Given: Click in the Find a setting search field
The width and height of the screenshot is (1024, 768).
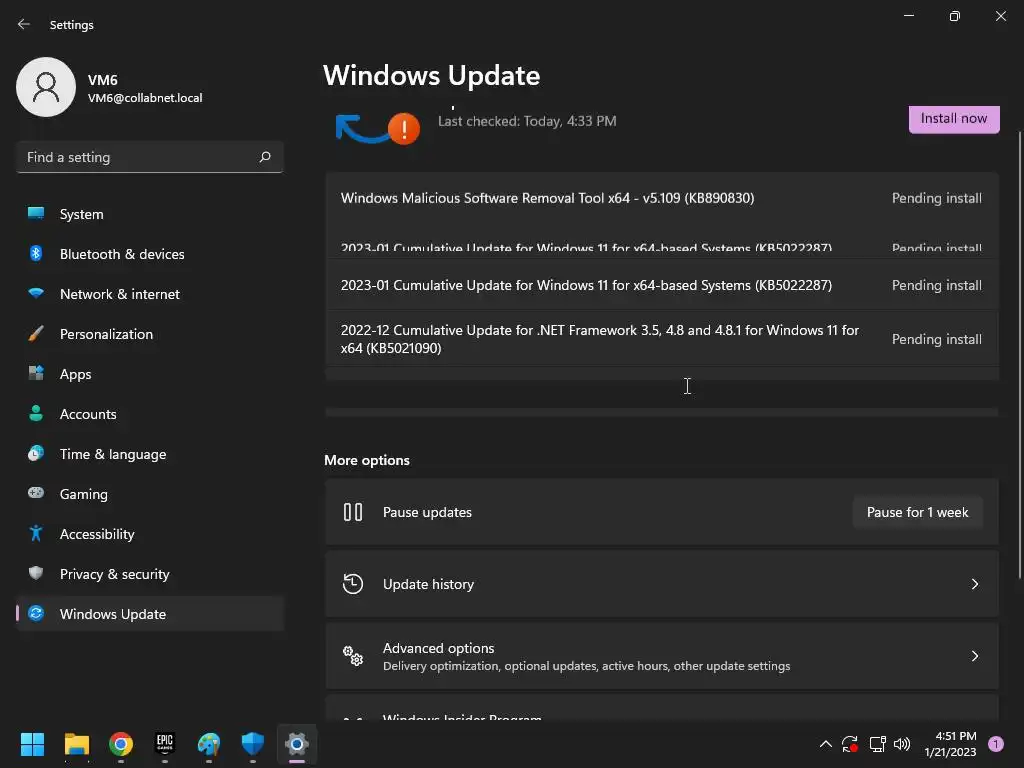Looking at the screenshot, I should pos(150,157).
